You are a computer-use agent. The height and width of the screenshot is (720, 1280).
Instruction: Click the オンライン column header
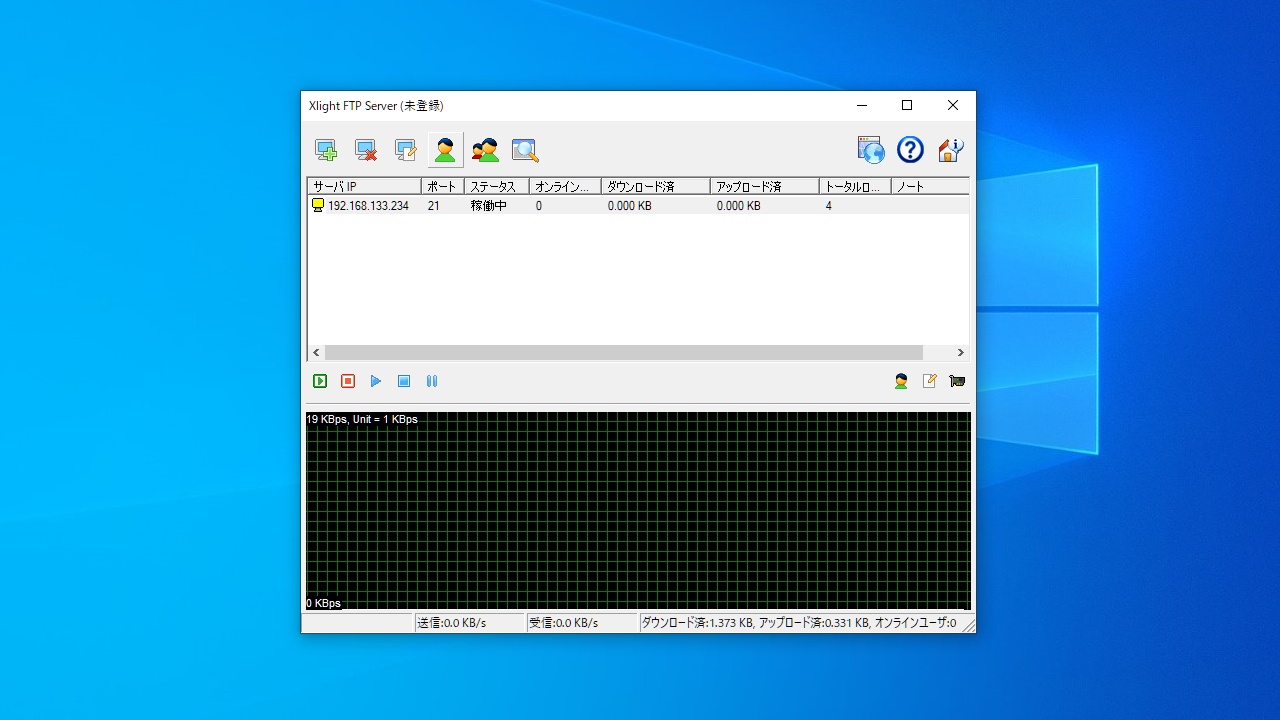[x=565, y=187]
